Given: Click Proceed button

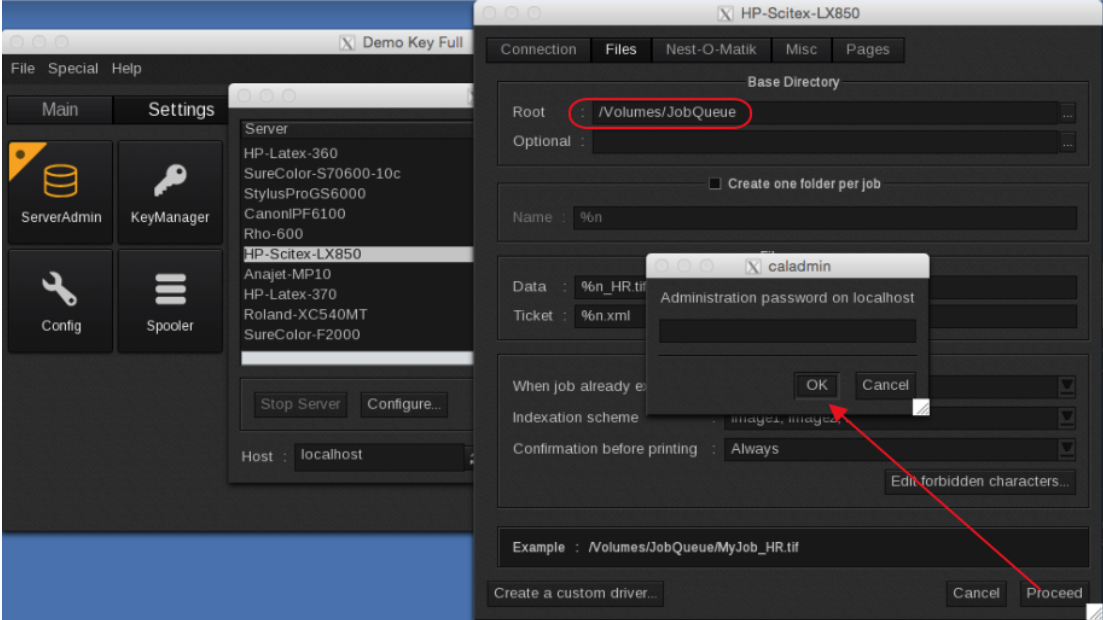Looking at the screenshot, I should point(1054,593).
